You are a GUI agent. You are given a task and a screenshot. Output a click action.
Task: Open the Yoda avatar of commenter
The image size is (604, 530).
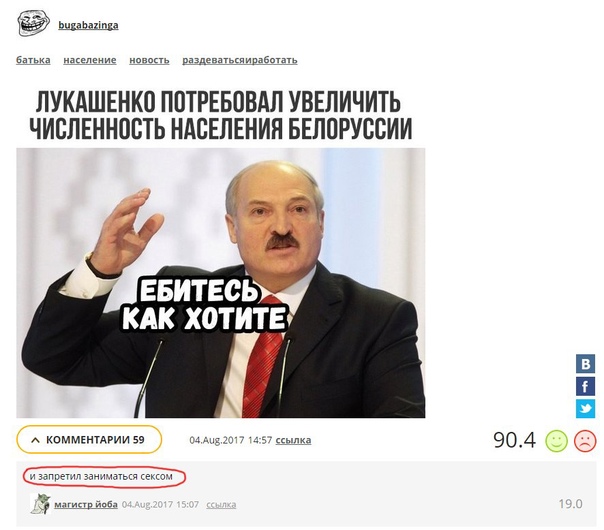coord(40,503)
